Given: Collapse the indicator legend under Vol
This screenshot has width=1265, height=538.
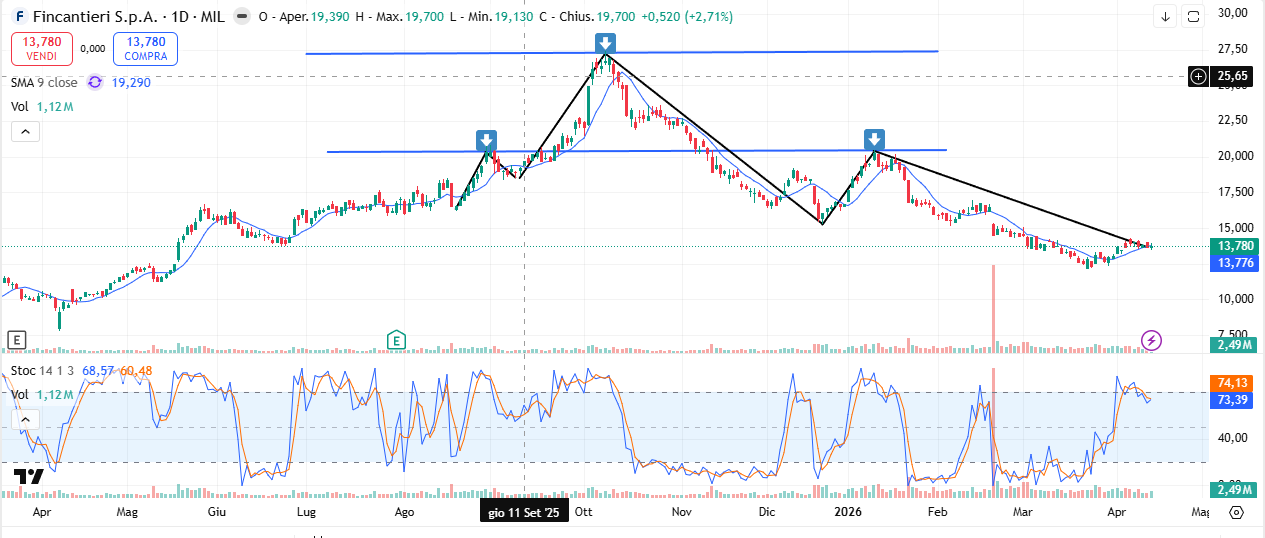Looking at the screenshot, I should pyautogui.click(x=25, y=131).
